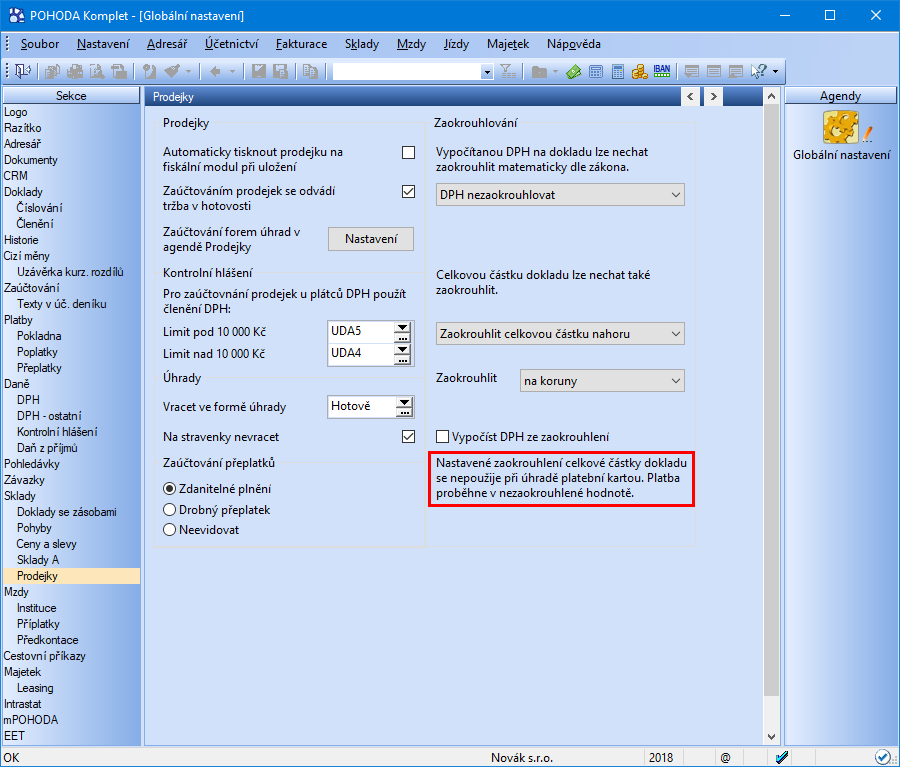Click scrollbar down arrow in settings panel
This screenshot has height=767, width=900.
pyautogui.click(x=771, y=737)
